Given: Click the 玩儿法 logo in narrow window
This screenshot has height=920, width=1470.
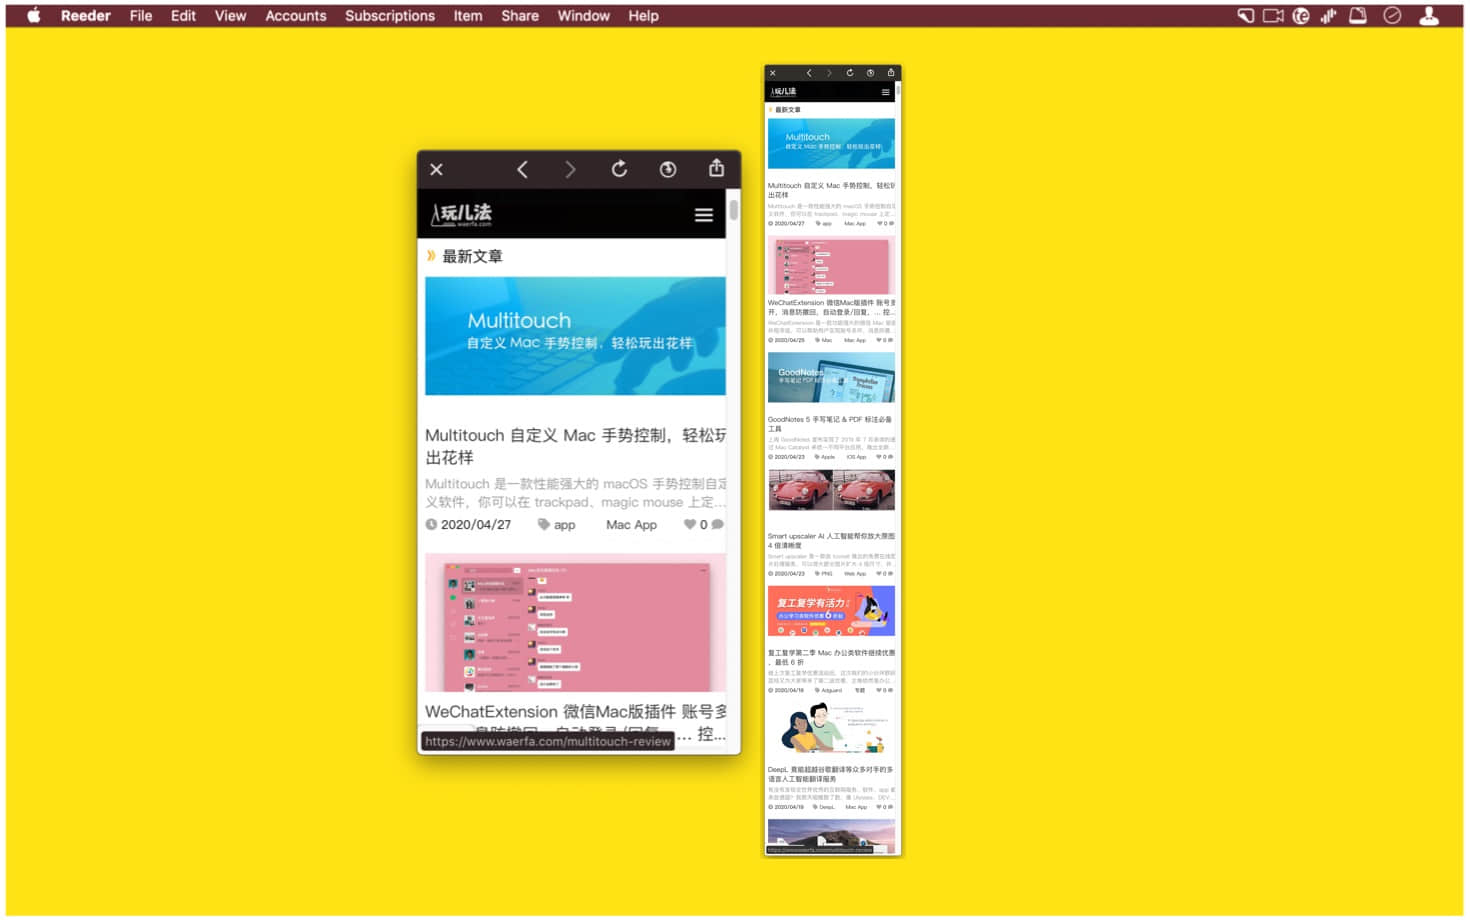Looking at the screenshot, I should [x=783, y=92].
